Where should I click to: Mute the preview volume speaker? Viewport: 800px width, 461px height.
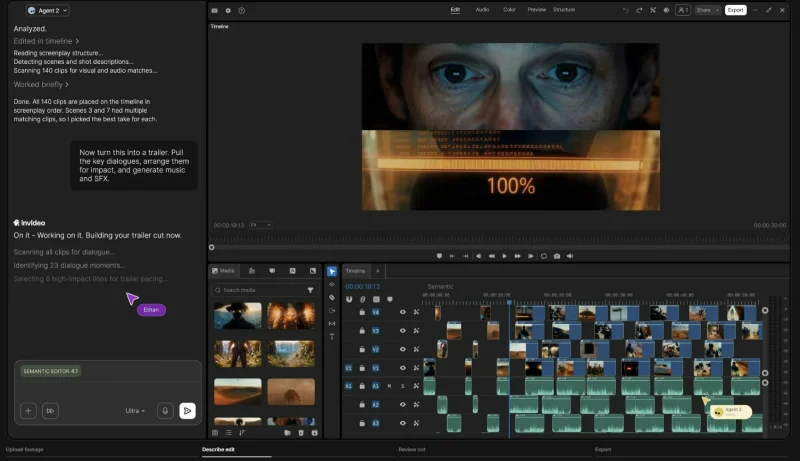tap(570, 256)
